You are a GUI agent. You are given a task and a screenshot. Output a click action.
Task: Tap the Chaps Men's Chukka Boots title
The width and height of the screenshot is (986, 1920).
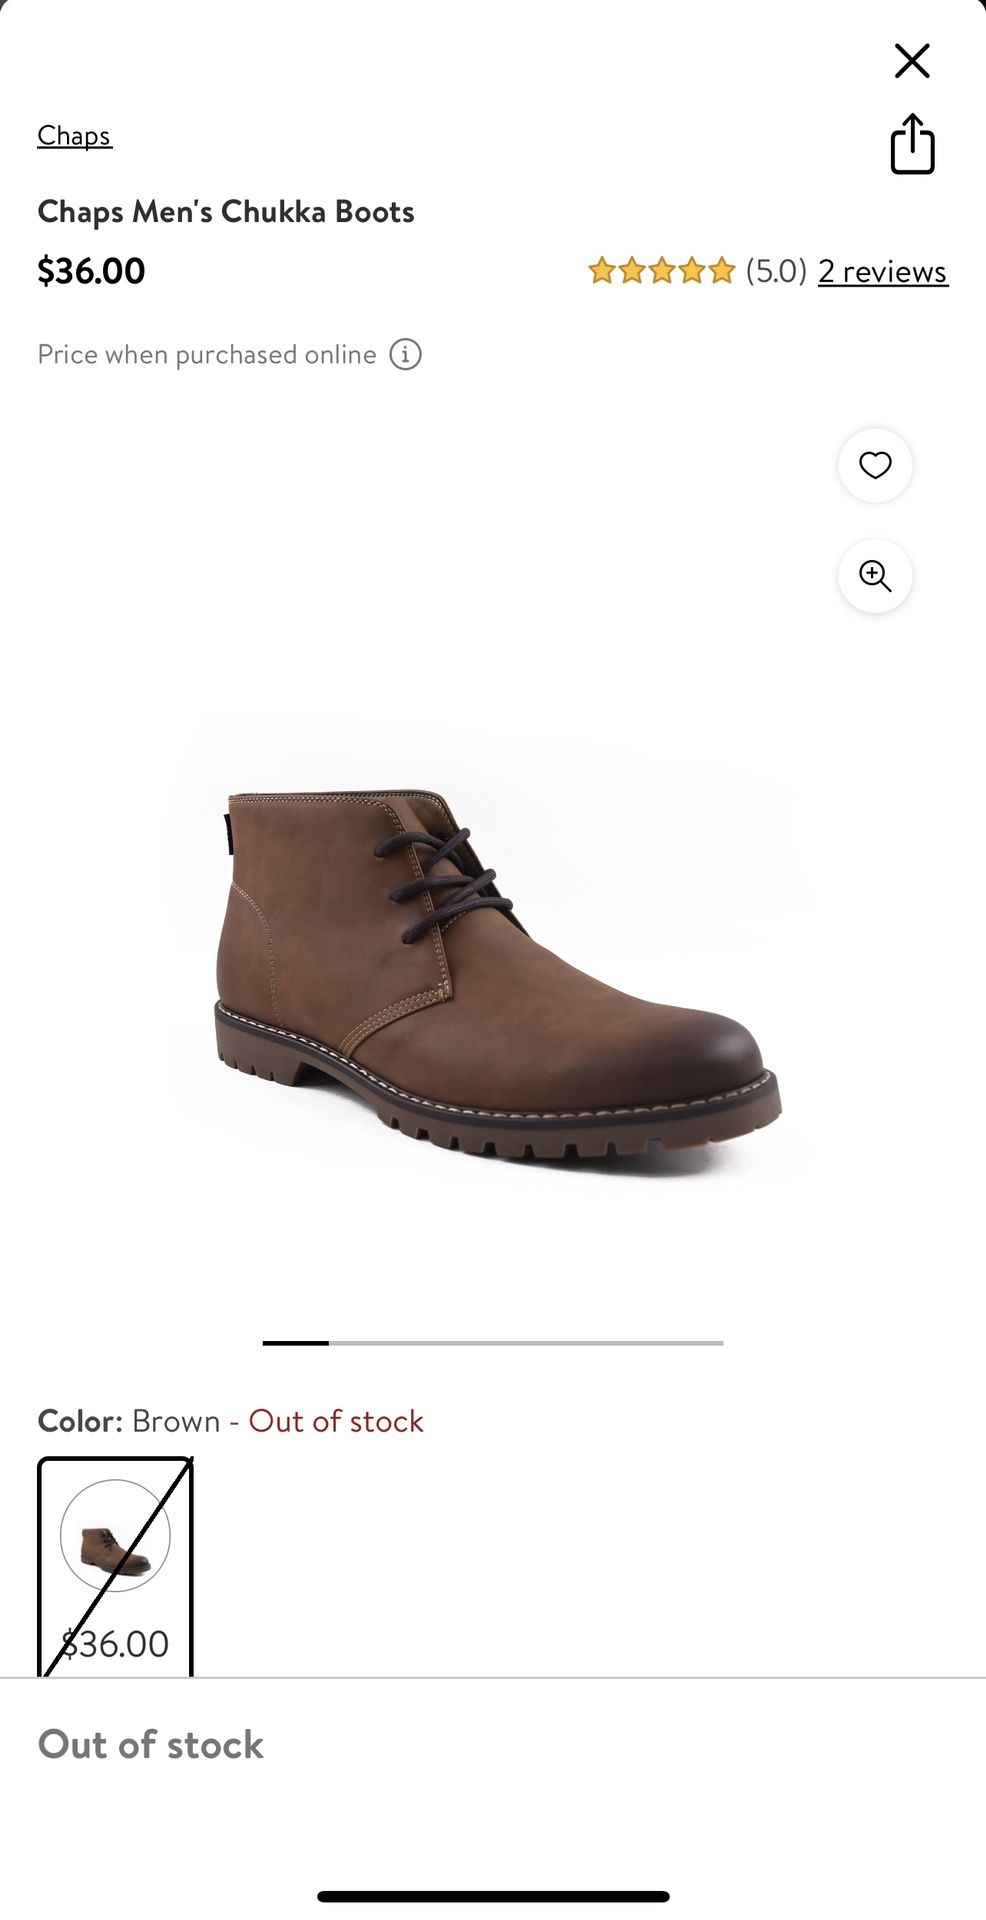click(226, 212)
